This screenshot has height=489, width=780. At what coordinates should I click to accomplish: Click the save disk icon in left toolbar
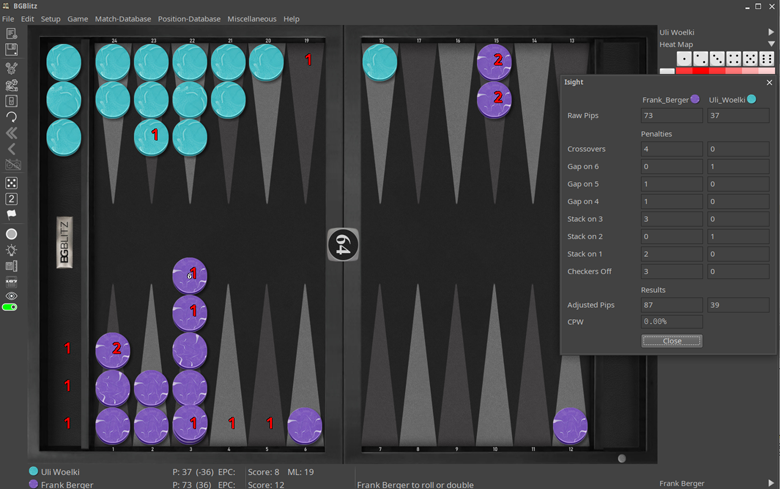pyautogui.click(x=11, y=50)
